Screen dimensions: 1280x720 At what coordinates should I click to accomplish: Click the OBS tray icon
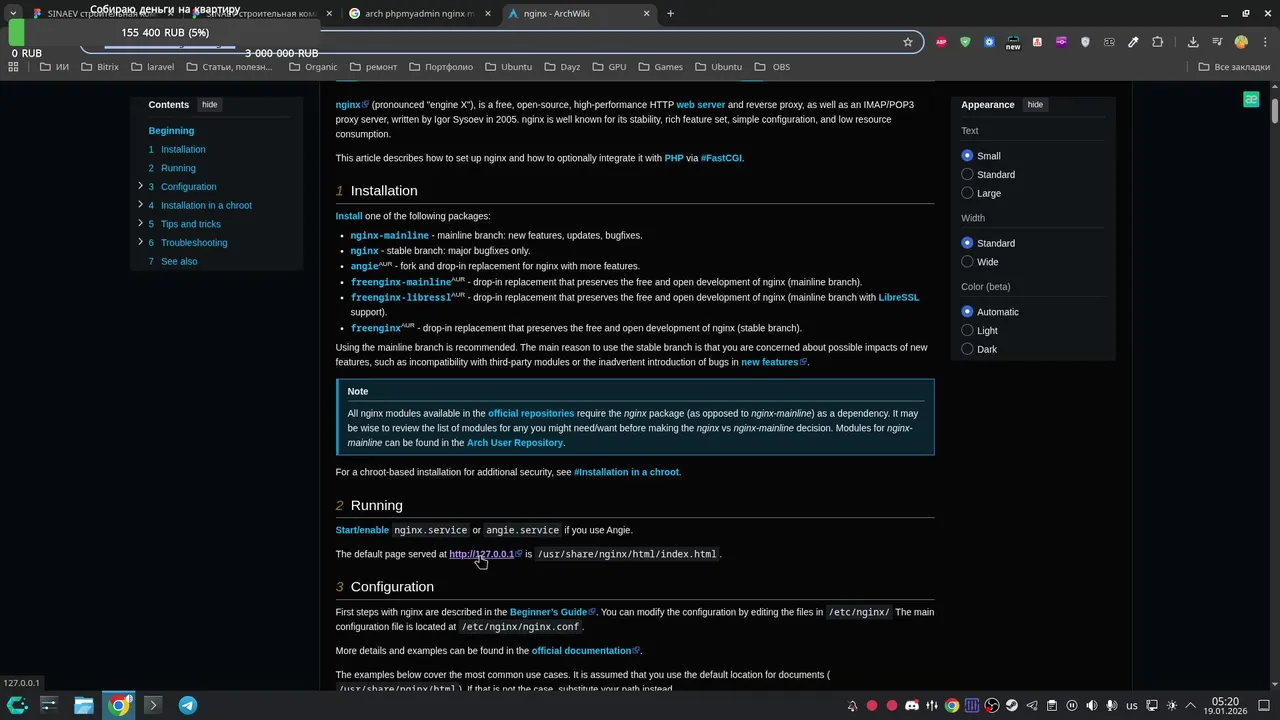[x=992, y=705]
